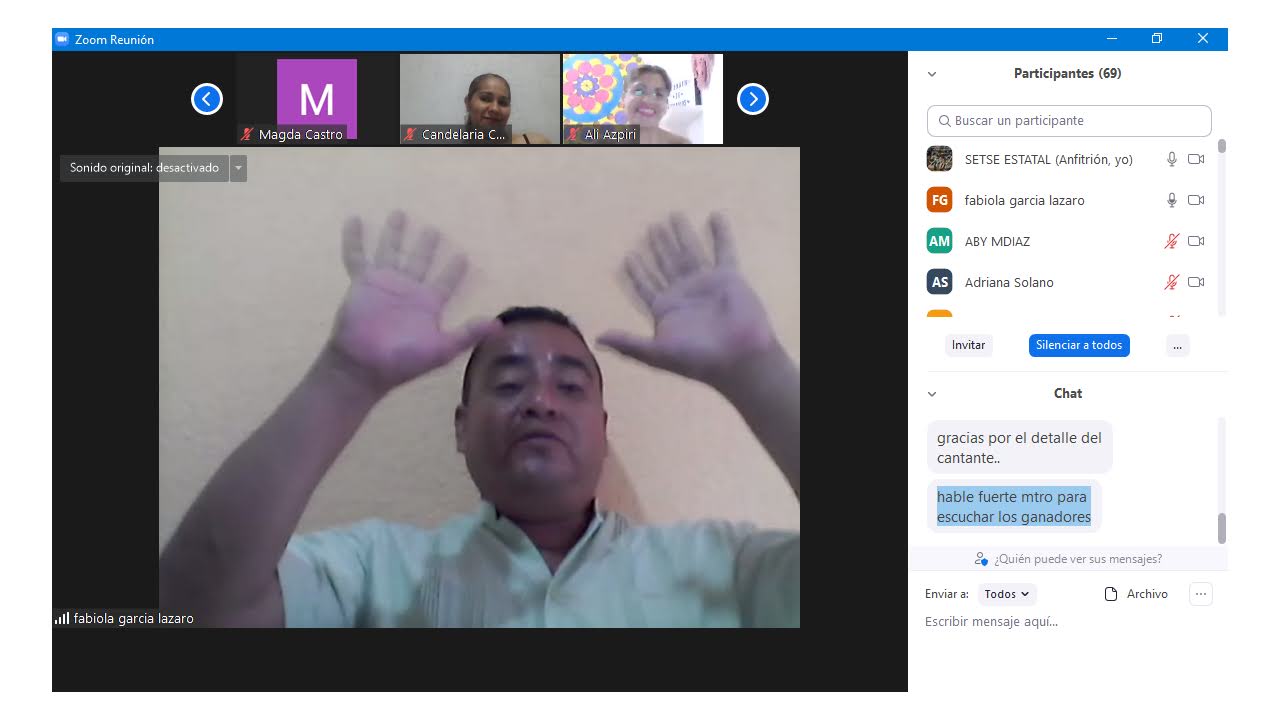Show next video thumbnails with right arrow
The height and width of the screenshot is (720, 1280).
pyautogui.click(x=753, y=99)
